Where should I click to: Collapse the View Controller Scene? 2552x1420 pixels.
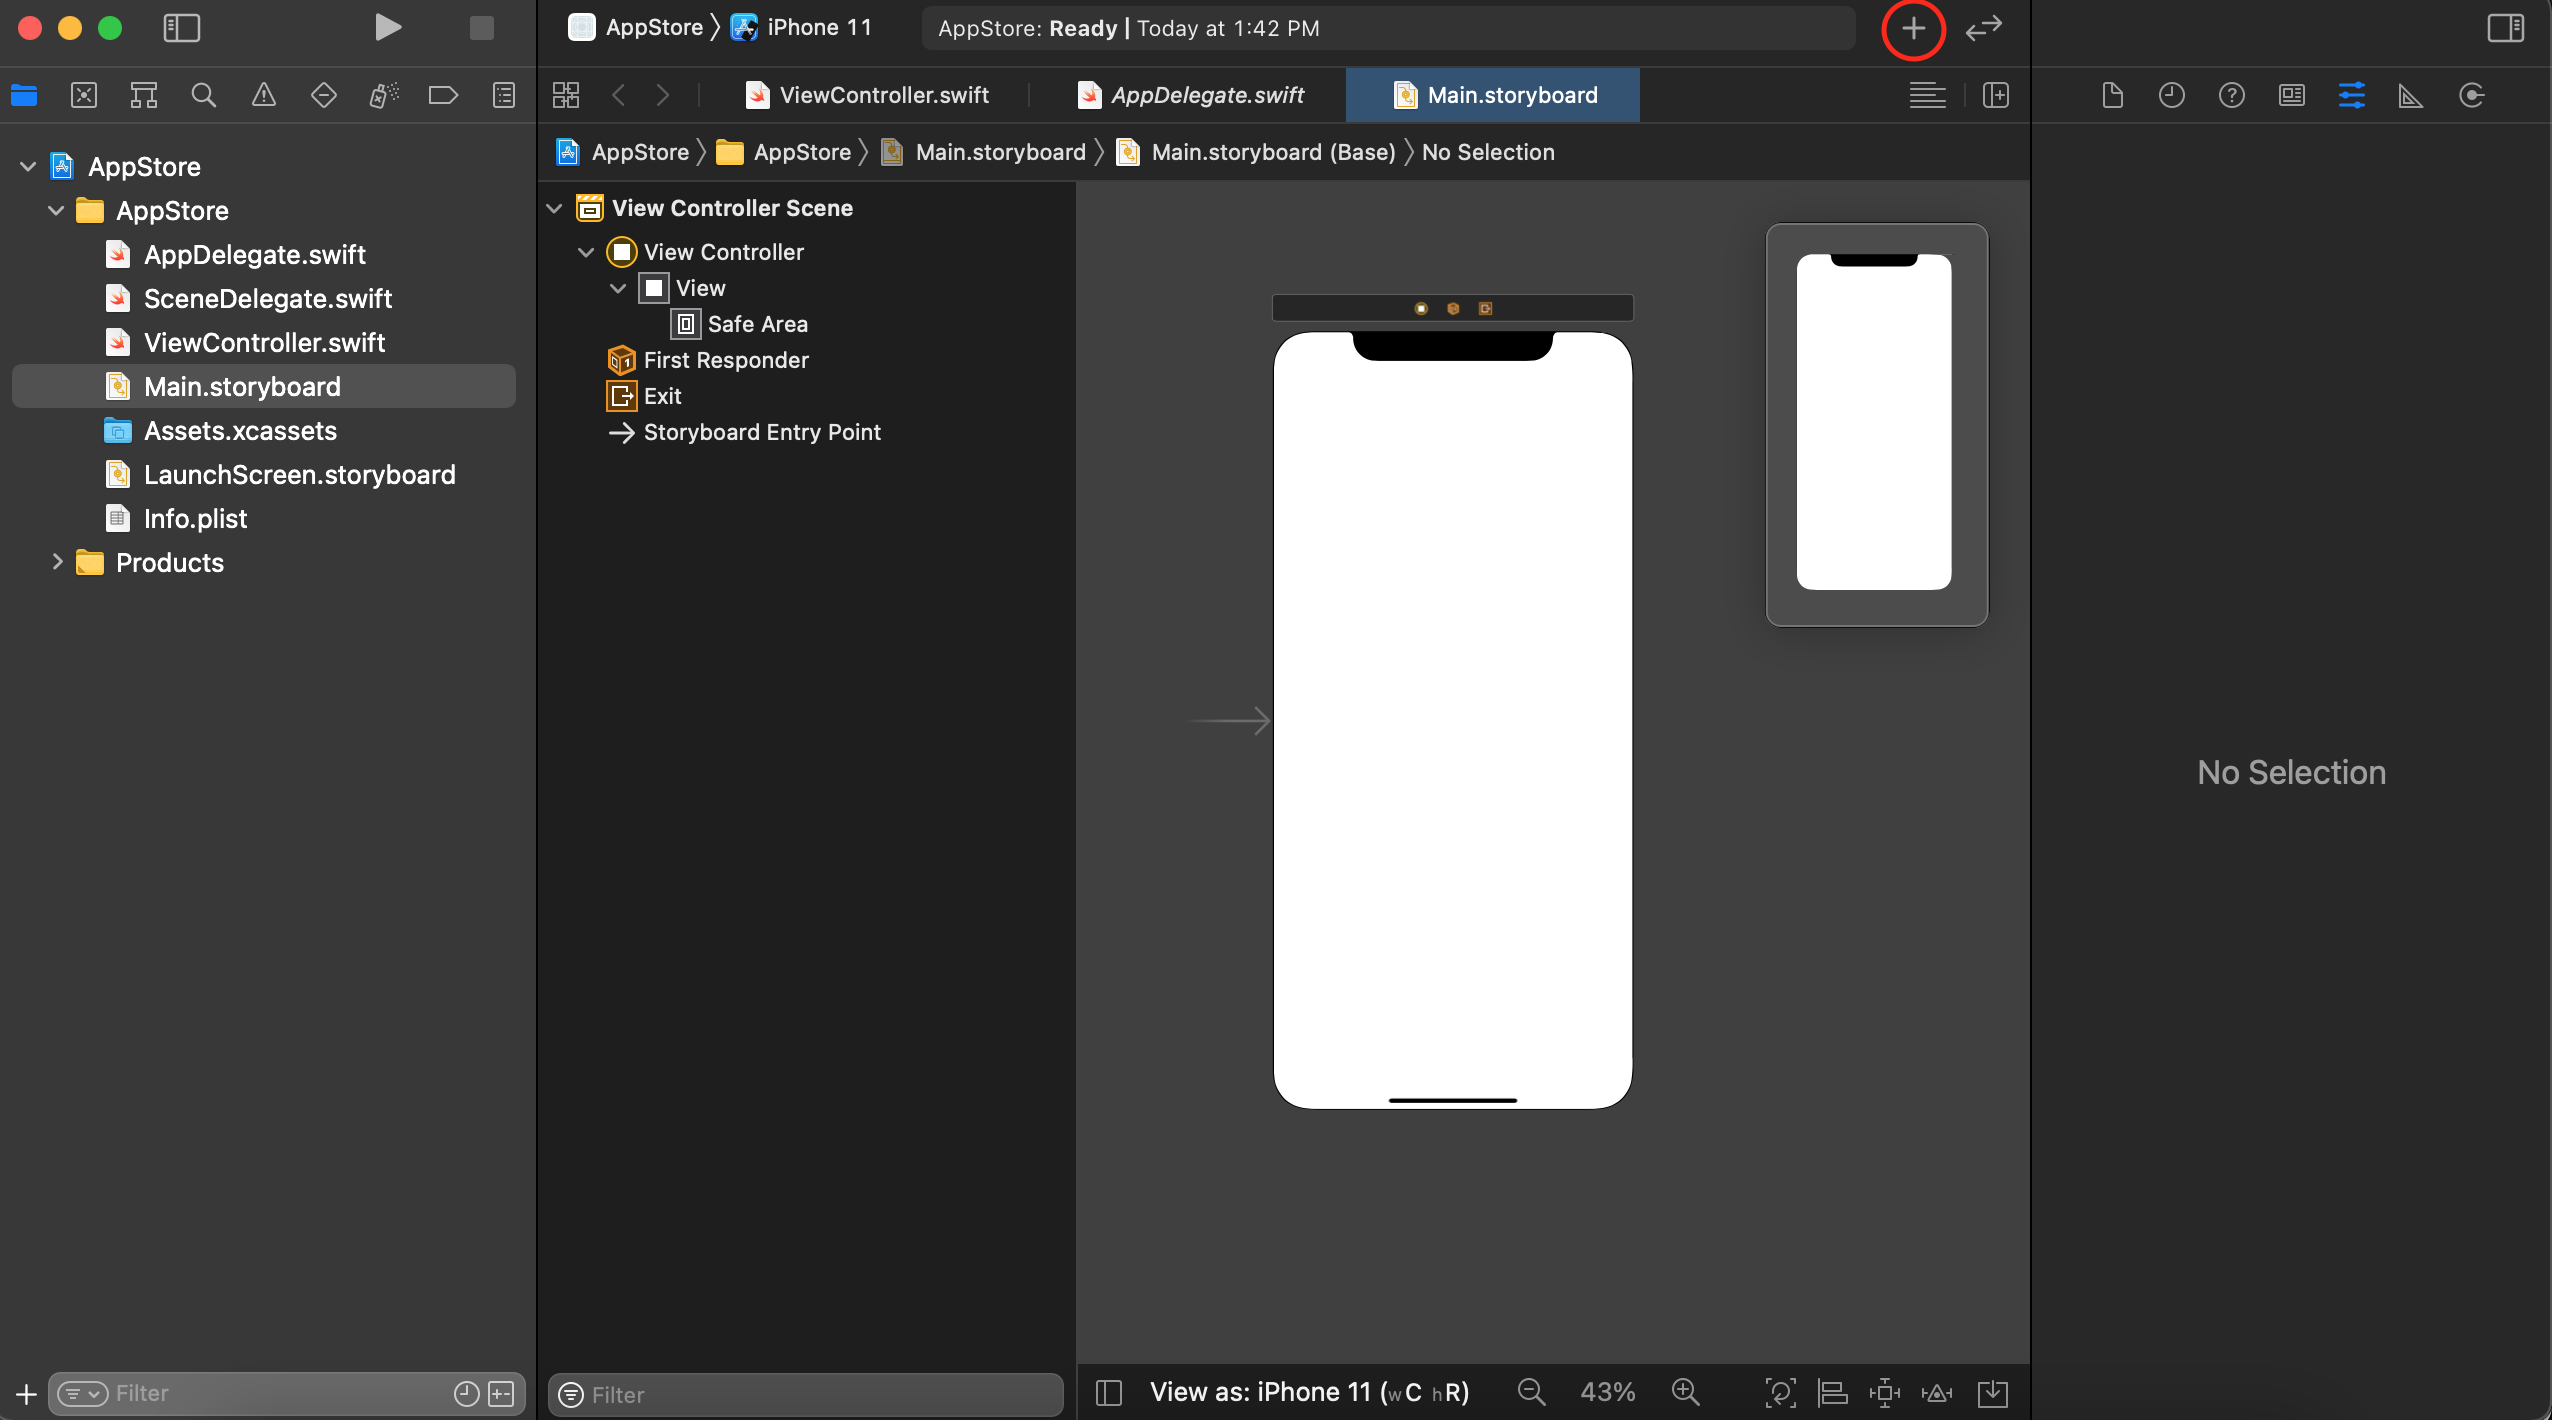click(x=554, y=208)
